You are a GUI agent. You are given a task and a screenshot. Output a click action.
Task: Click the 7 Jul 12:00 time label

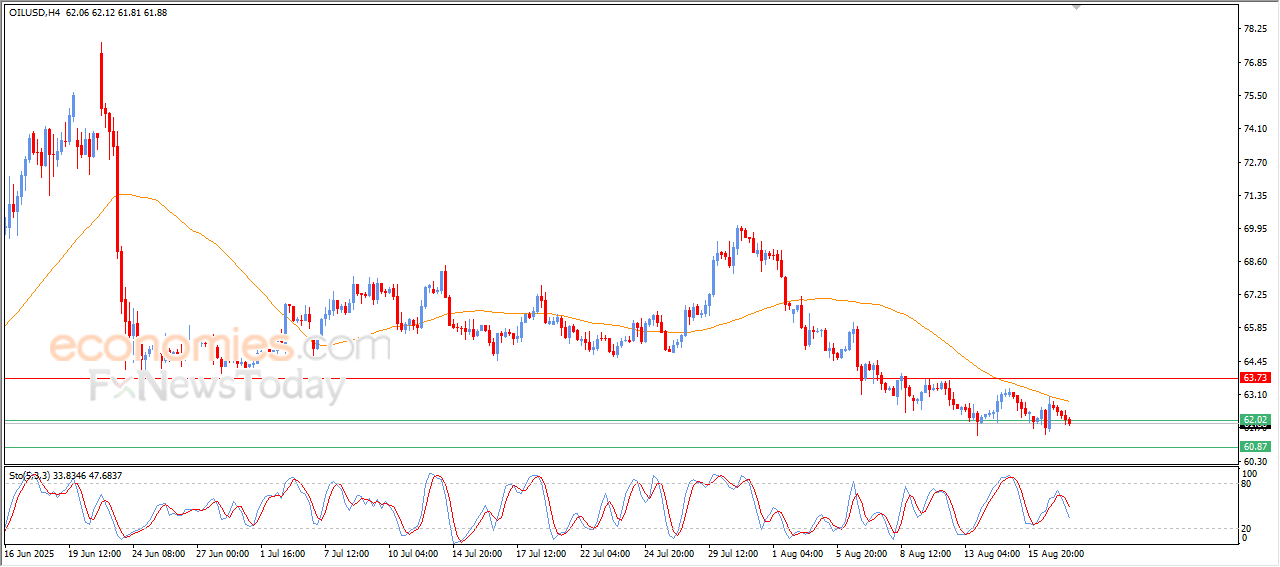[x=348, y=553]
